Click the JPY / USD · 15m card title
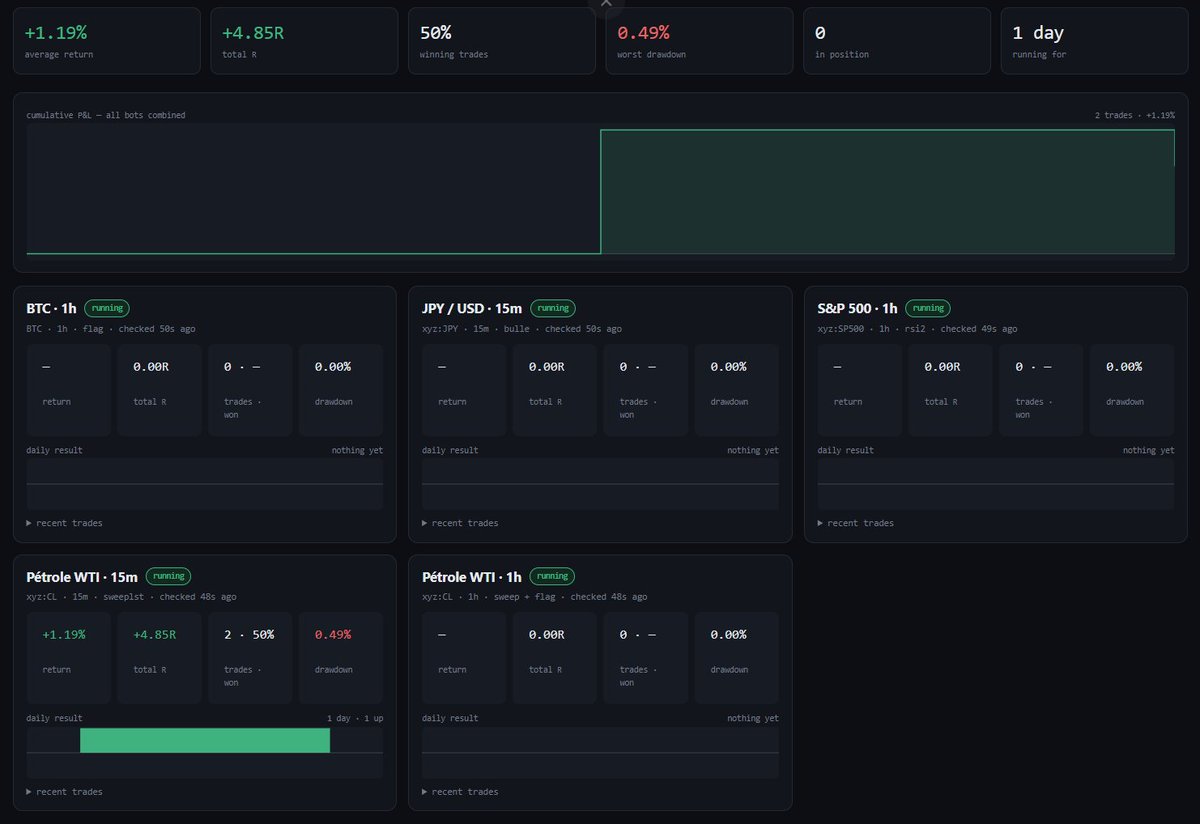This screenshot has width=1200, height=824. click(472, 308)
